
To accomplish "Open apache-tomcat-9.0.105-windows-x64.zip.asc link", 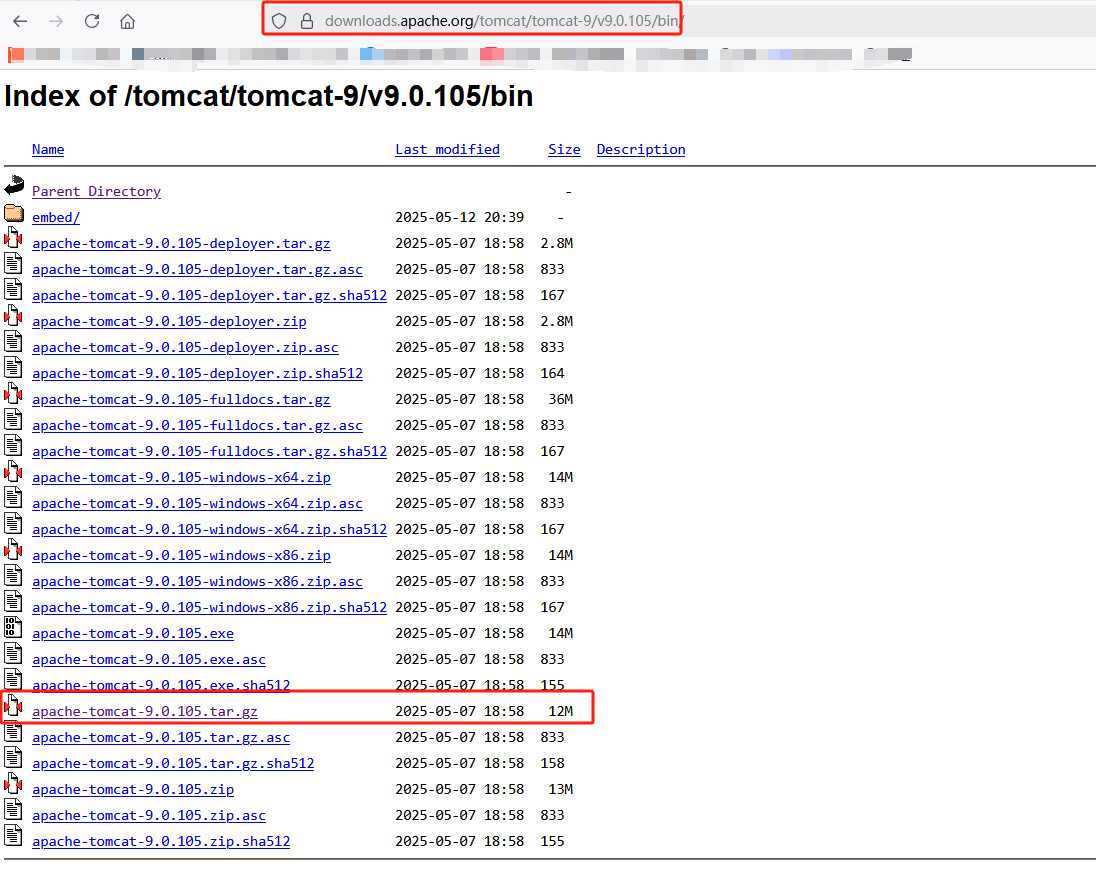I will pos(197,503).
